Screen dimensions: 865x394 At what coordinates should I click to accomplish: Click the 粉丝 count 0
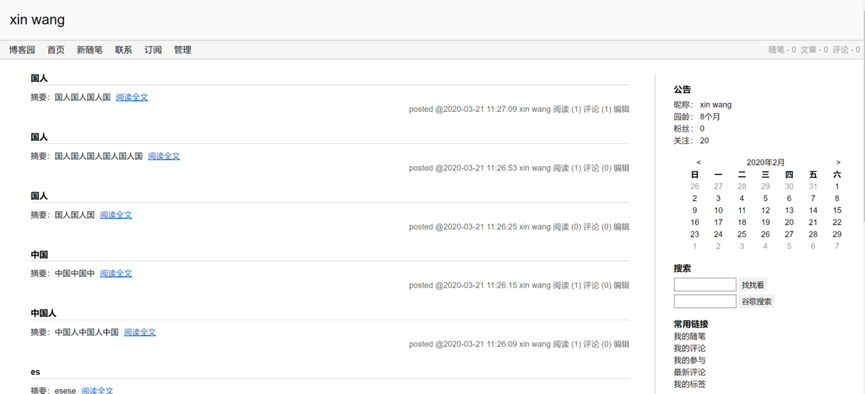pyautogui.click(x=702, y=129)
